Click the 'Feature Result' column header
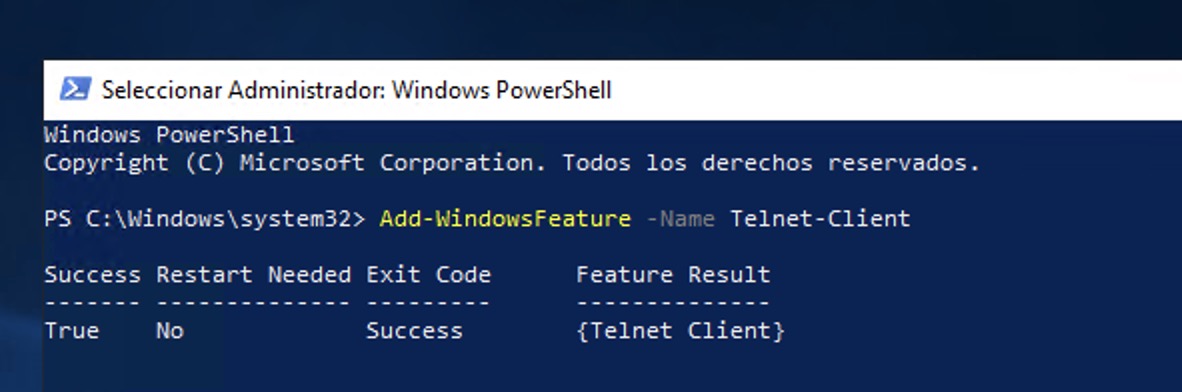Viewport: 1182px width, 392px height. [673, 274]
